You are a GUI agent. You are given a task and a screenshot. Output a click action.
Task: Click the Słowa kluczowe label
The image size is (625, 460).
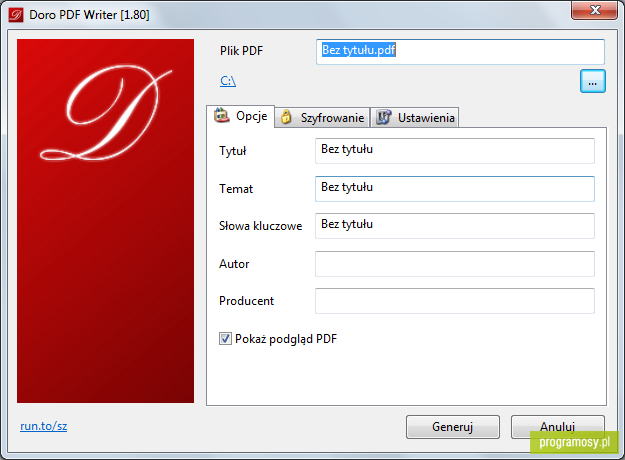[x=260, y=226]
